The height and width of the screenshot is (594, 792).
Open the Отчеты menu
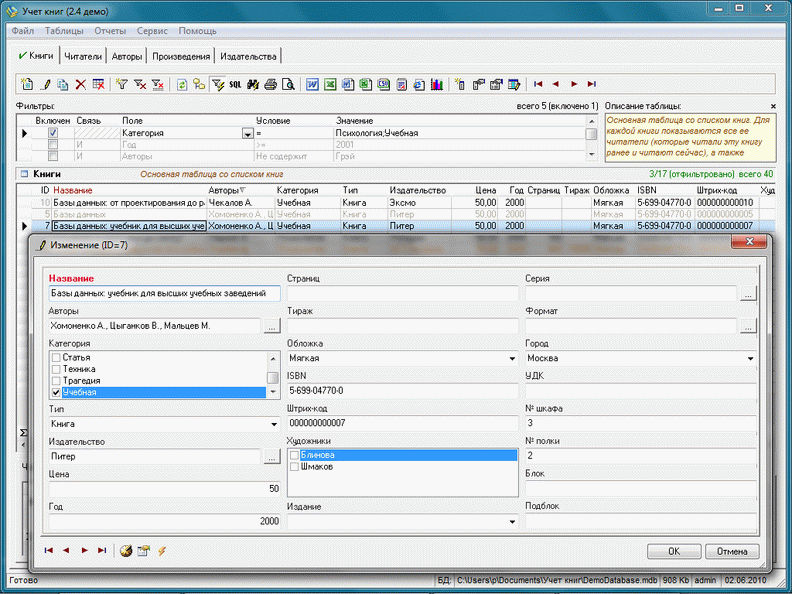(x=110, y=31)
